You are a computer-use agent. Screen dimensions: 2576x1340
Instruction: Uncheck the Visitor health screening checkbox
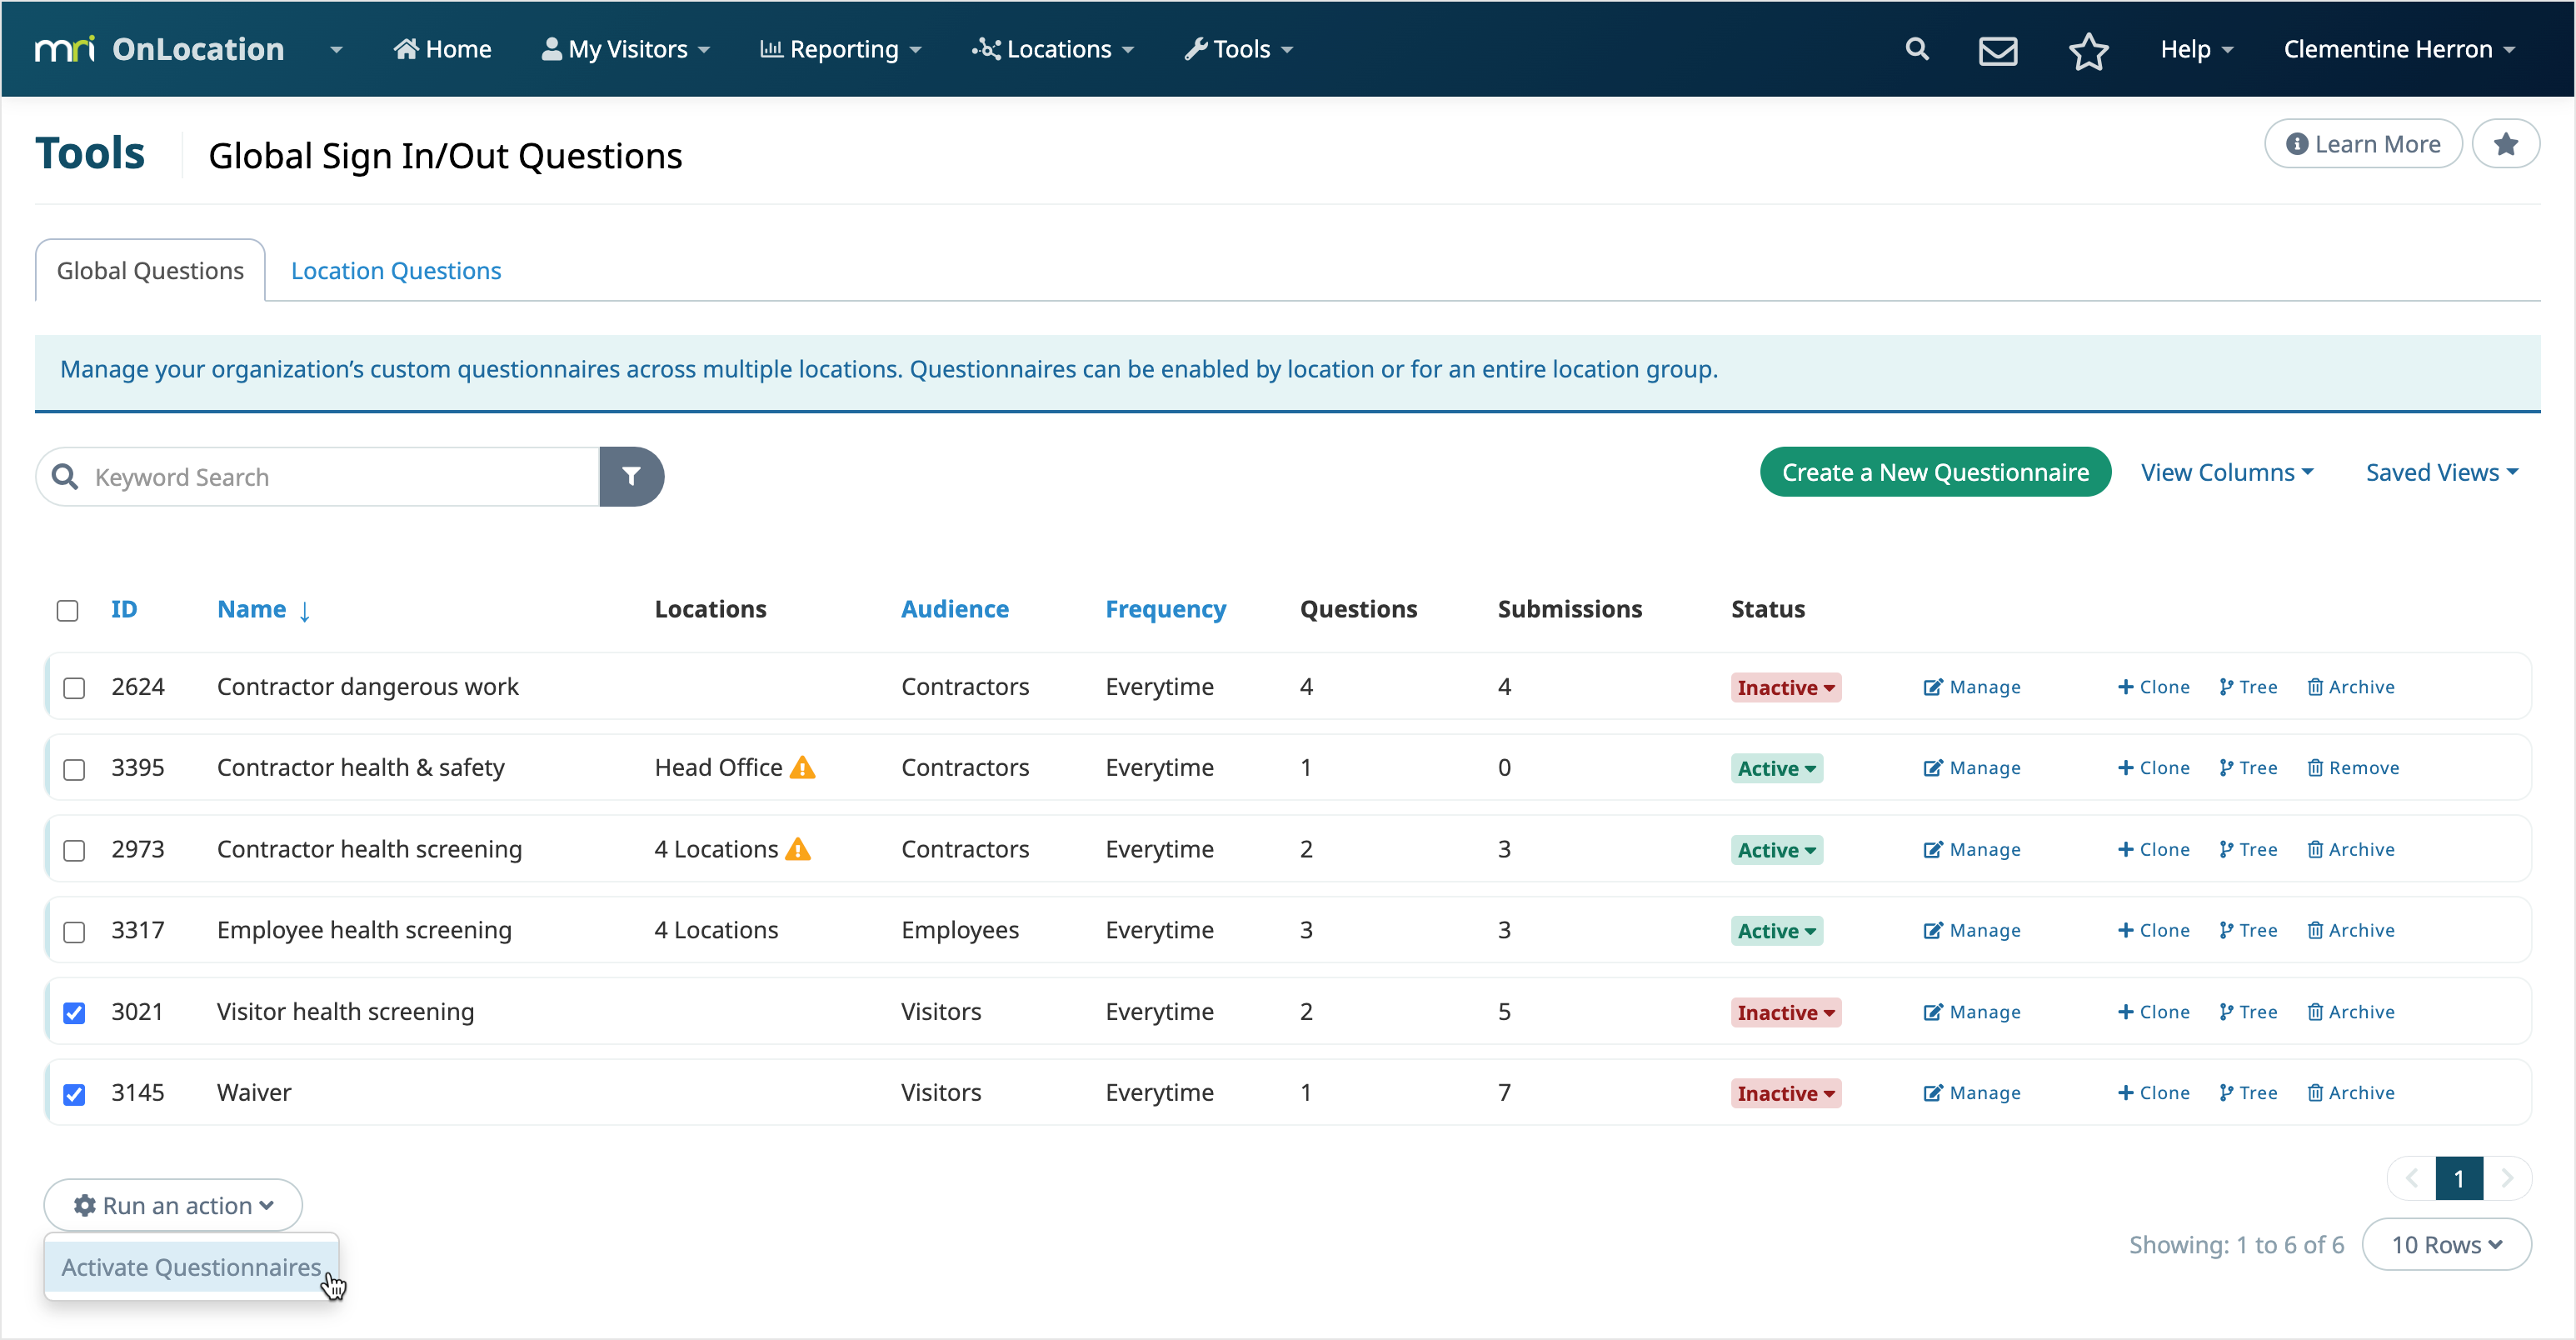[74, 1013]
